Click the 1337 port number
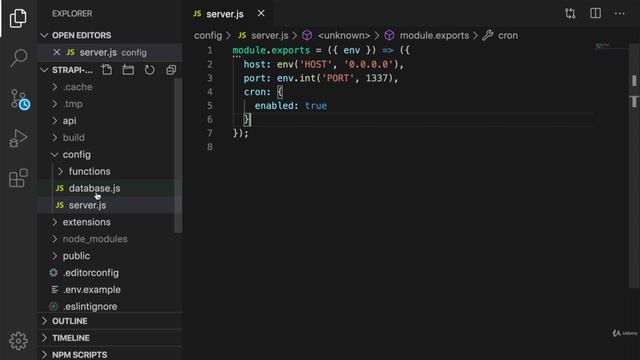The height and width of the screenshot is (360, 640). click(x=377, y=78)
